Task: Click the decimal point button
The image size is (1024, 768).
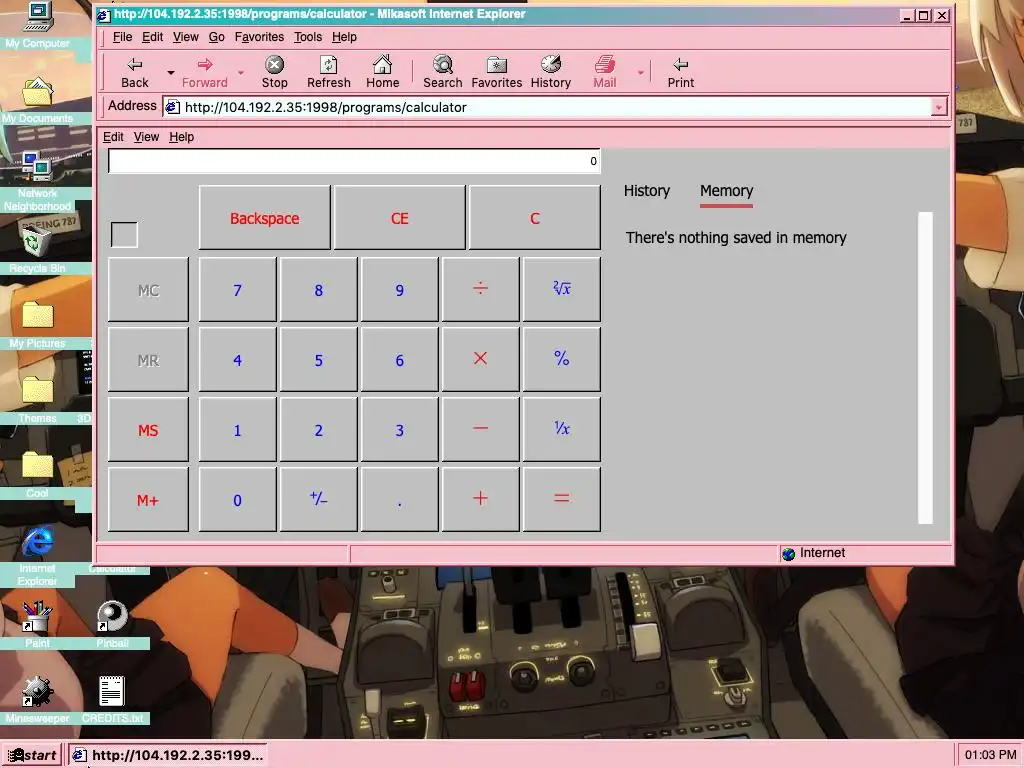Action: [x=400, y=500]
